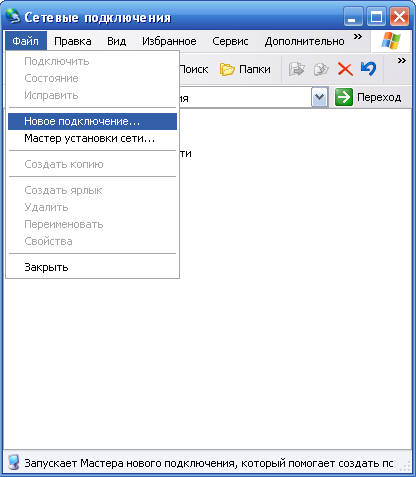Click the Windows flag logo
Image resolution: width=416 pixels, height=477 pixels.
391,41
